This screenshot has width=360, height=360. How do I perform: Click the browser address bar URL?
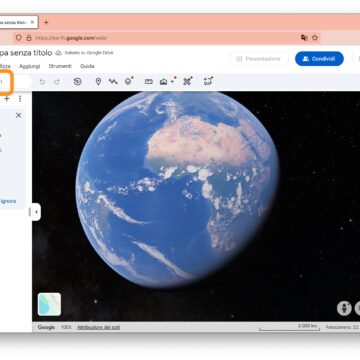pyautogui.click(x=71, y=38)
